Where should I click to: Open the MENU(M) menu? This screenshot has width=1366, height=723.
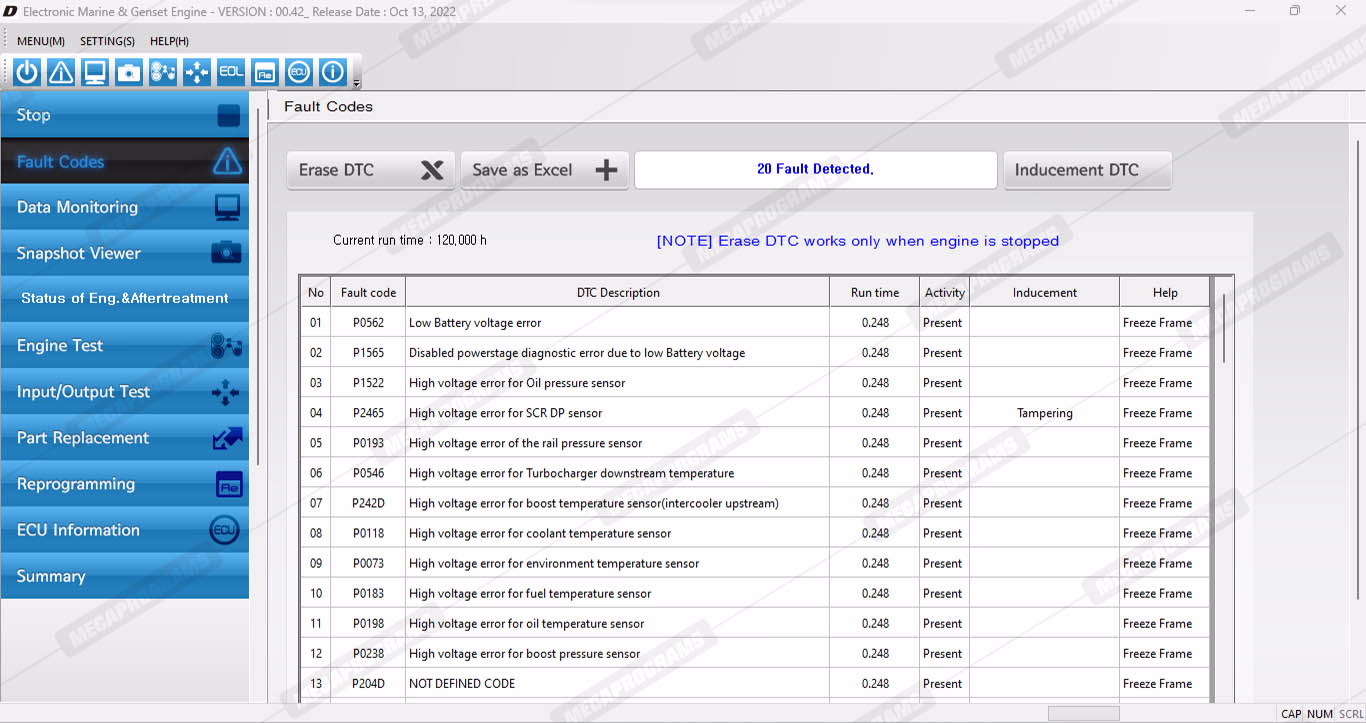(x=41, y=41)
